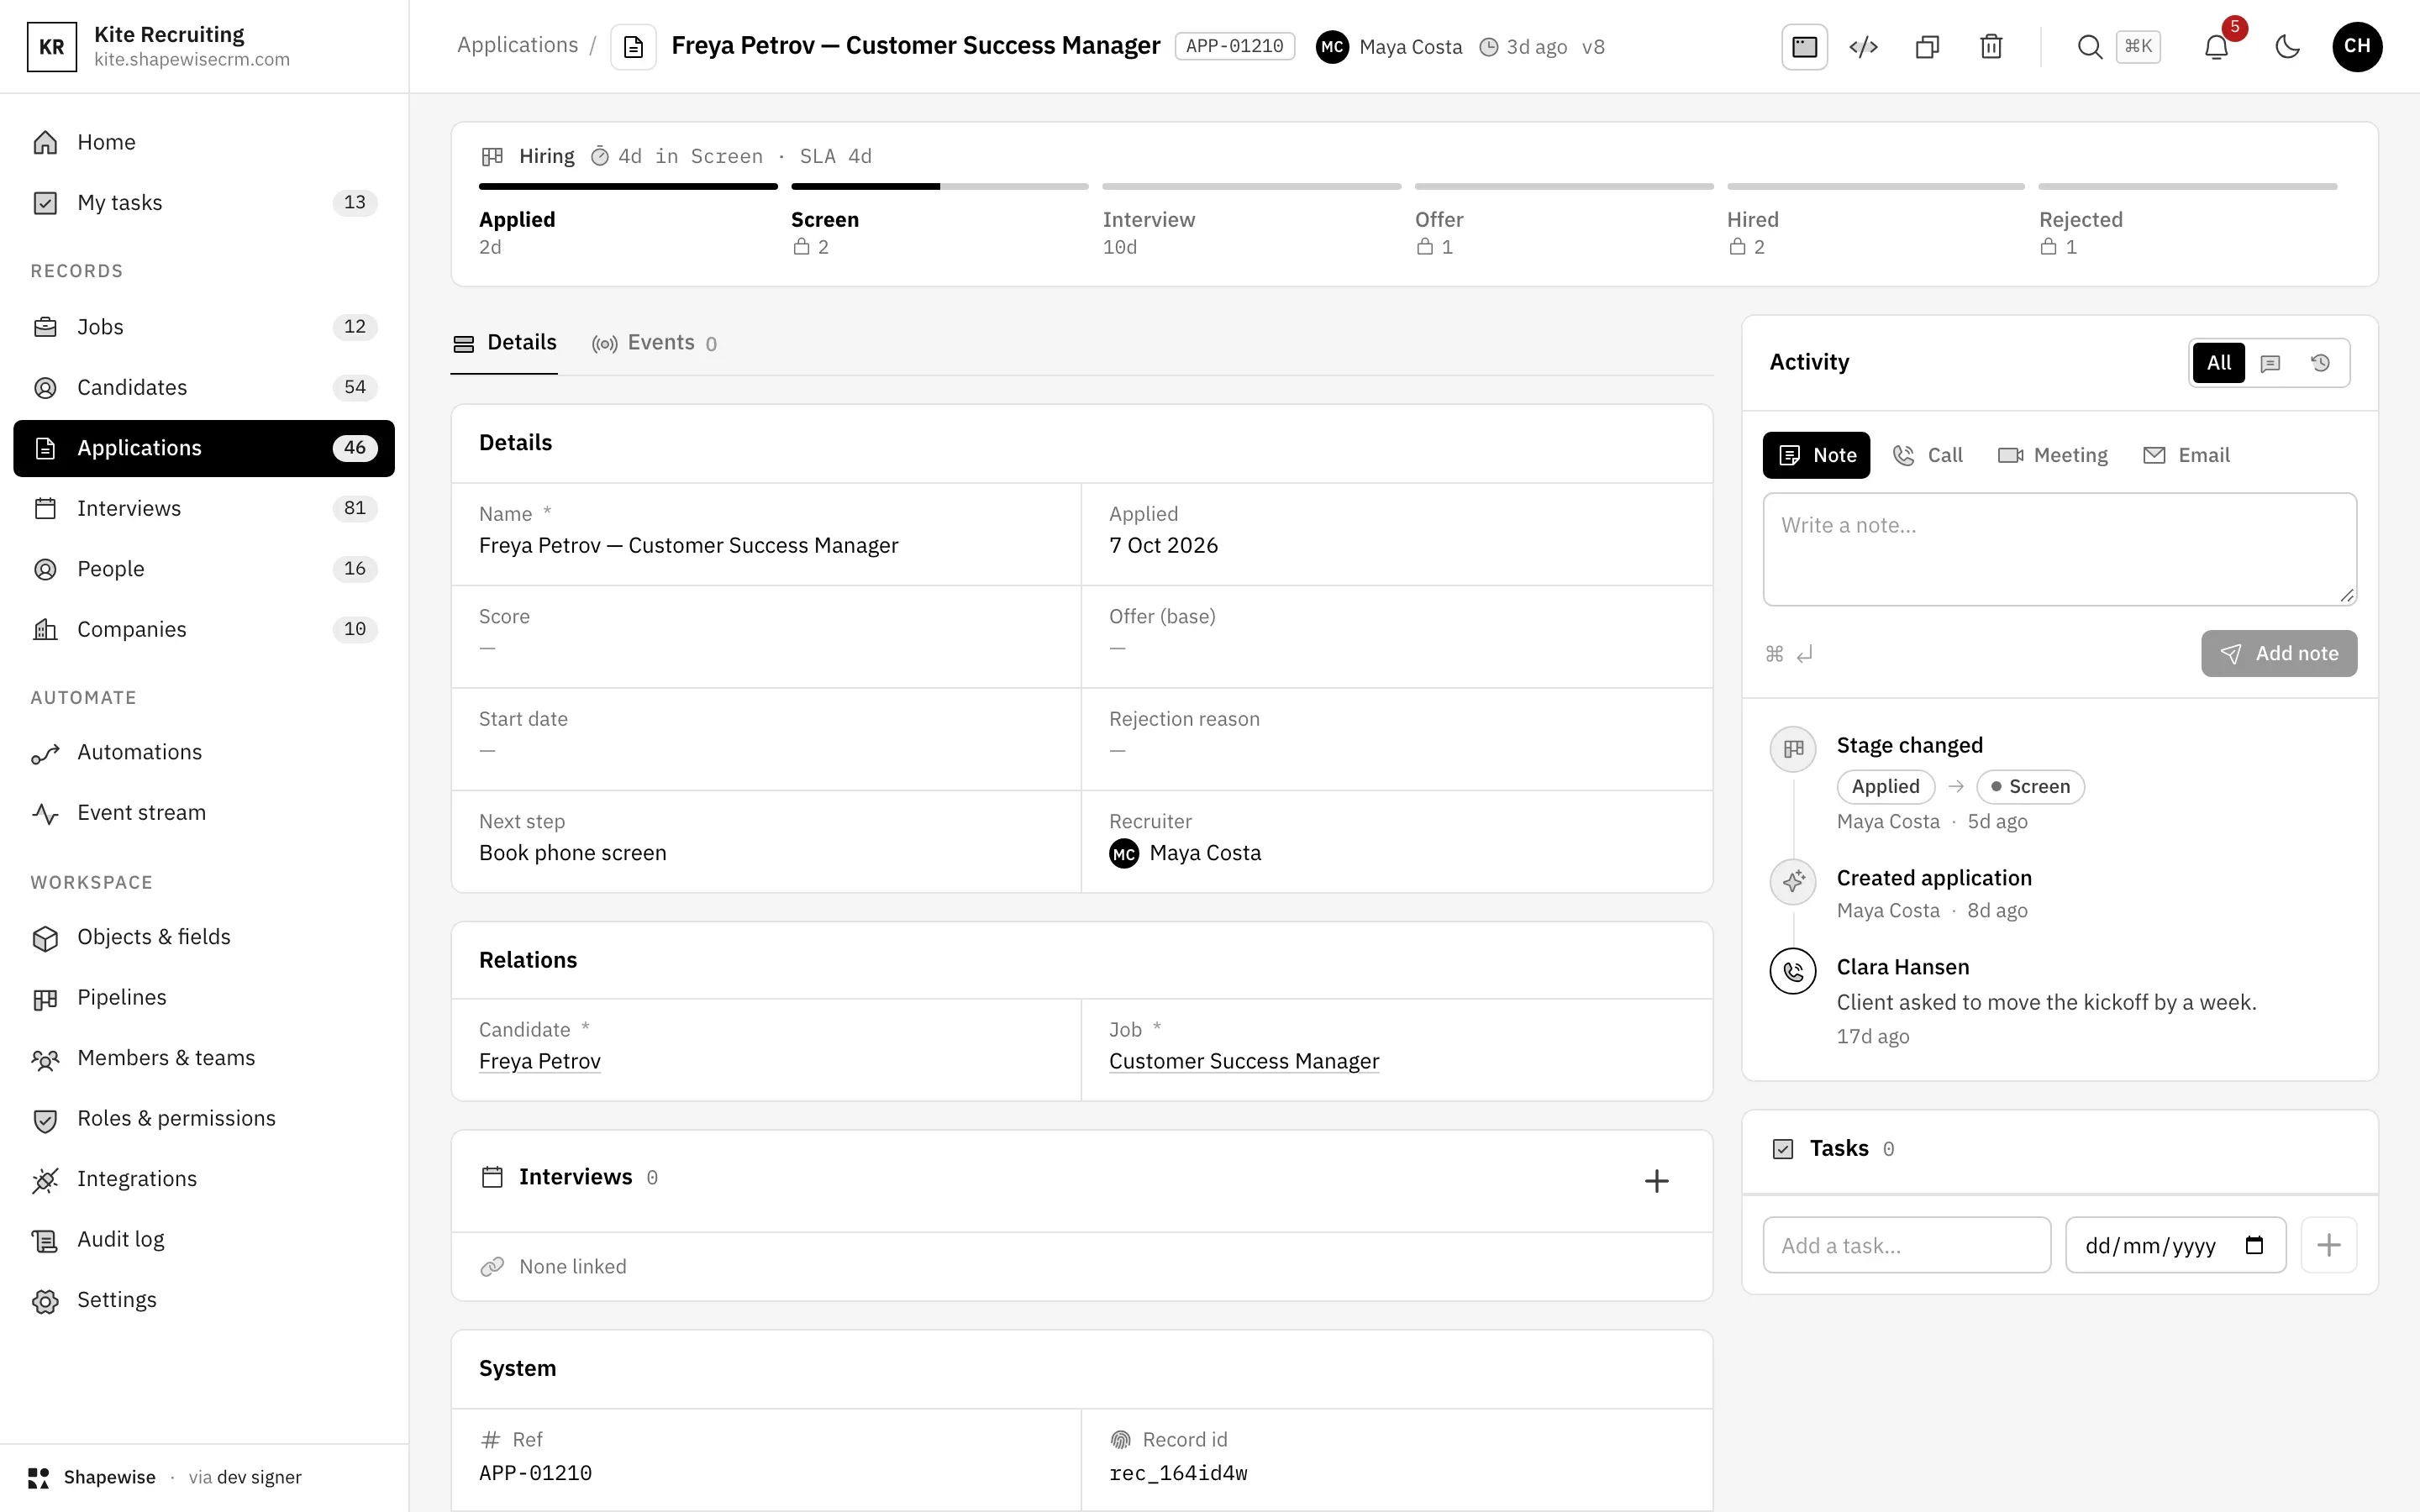Select the Interview pipeline stage
Image resolution: width=2420 pixels, height=1512 pixels.
1251,222
